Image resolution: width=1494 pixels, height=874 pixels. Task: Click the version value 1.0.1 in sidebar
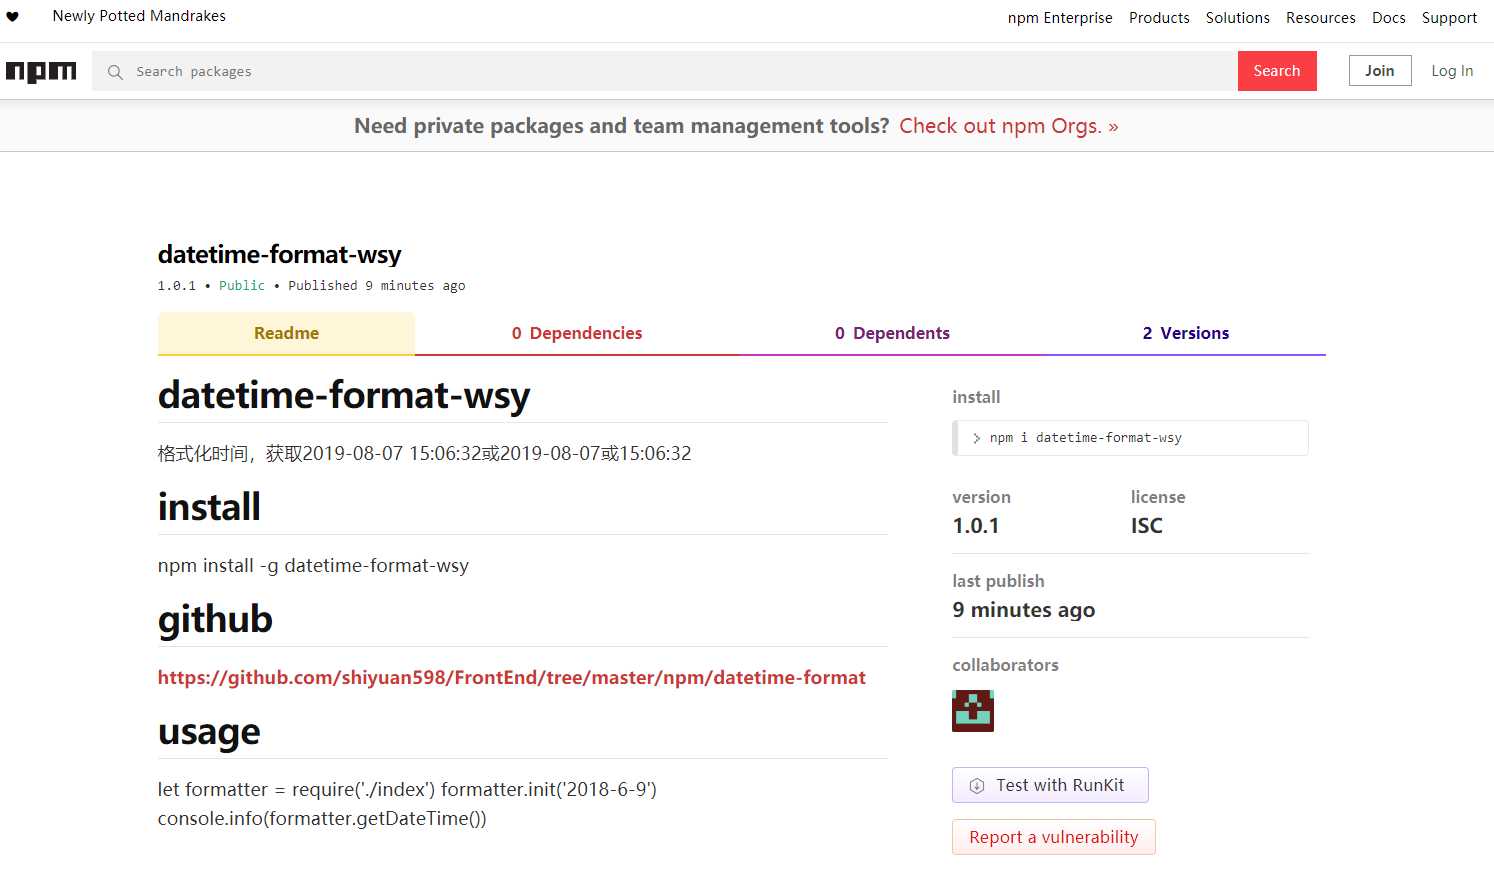point(976,525)
